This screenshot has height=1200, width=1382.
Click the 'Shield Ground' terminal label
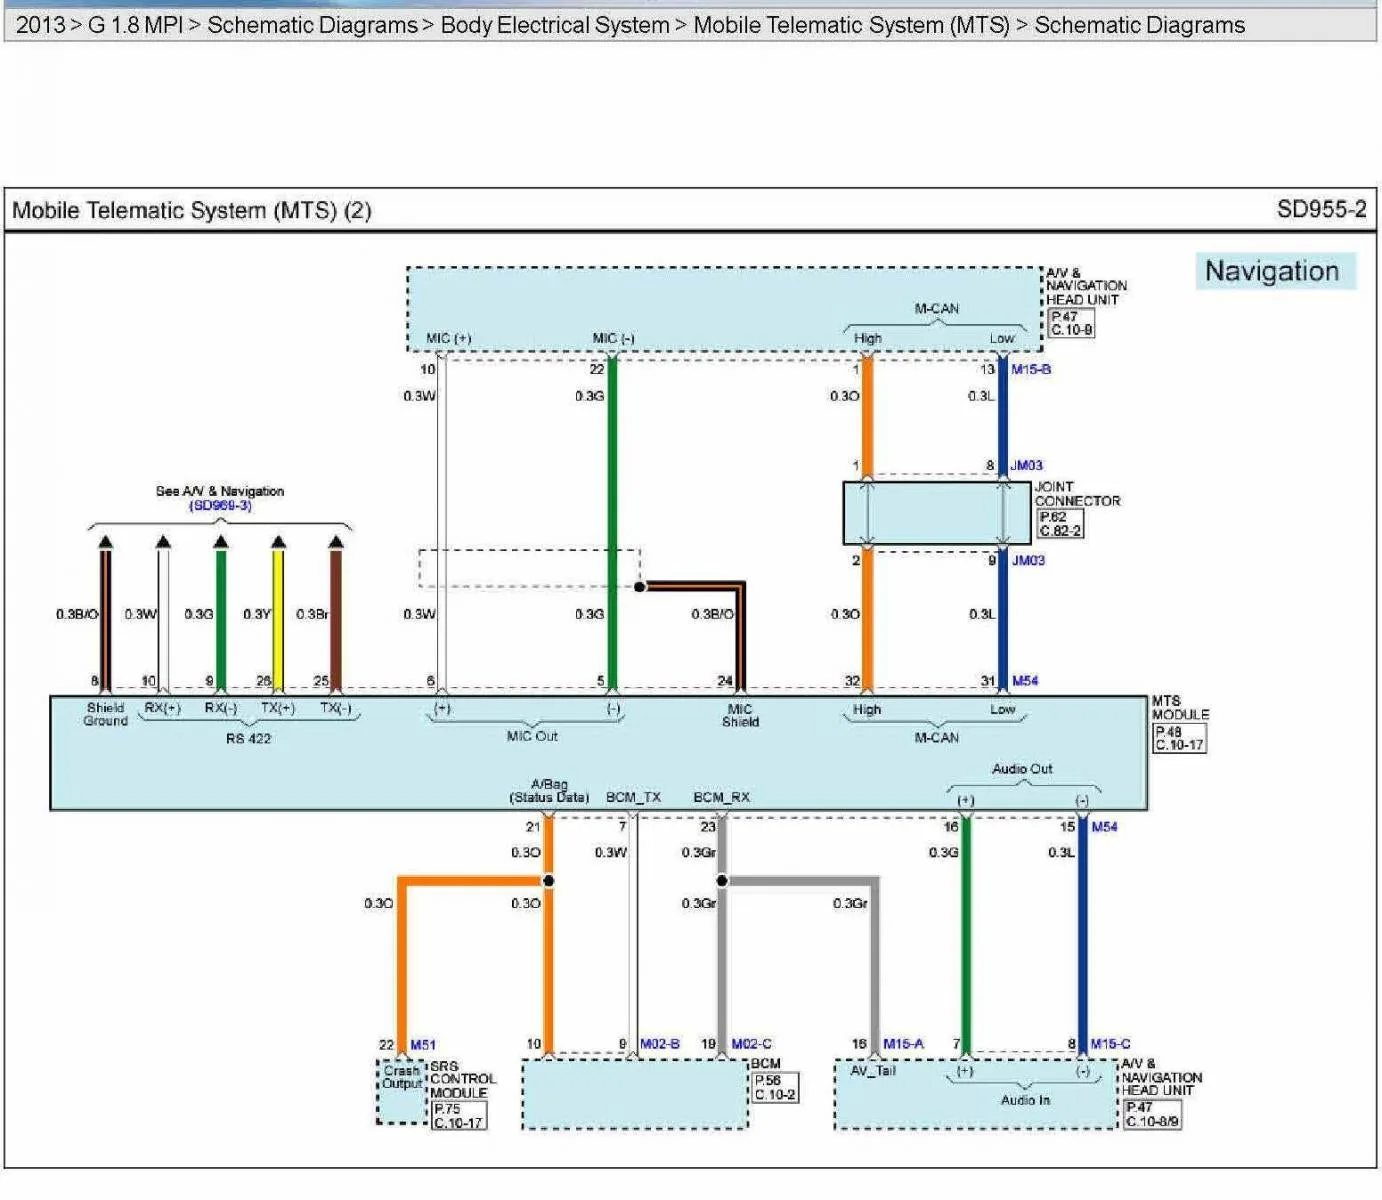[106, 714]
